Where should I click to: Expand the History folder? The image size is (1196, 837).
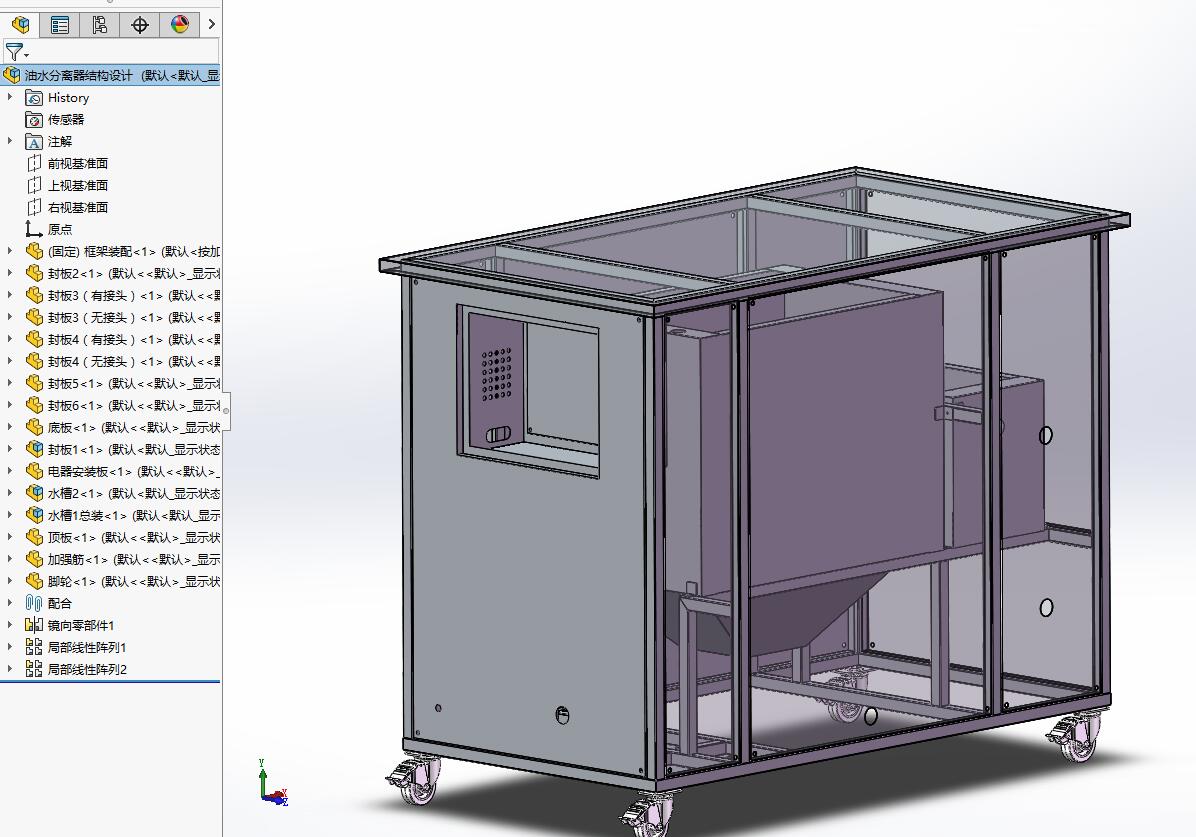[x=10, y=98]
